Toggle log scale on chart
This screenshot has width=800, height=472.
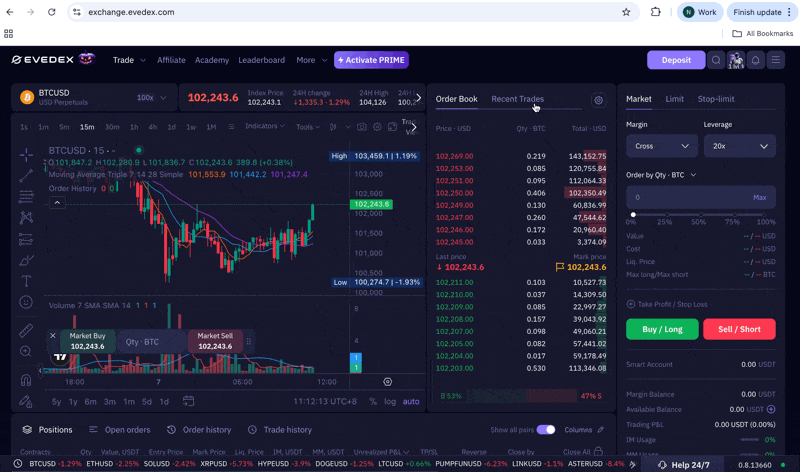tap(390, 401)
